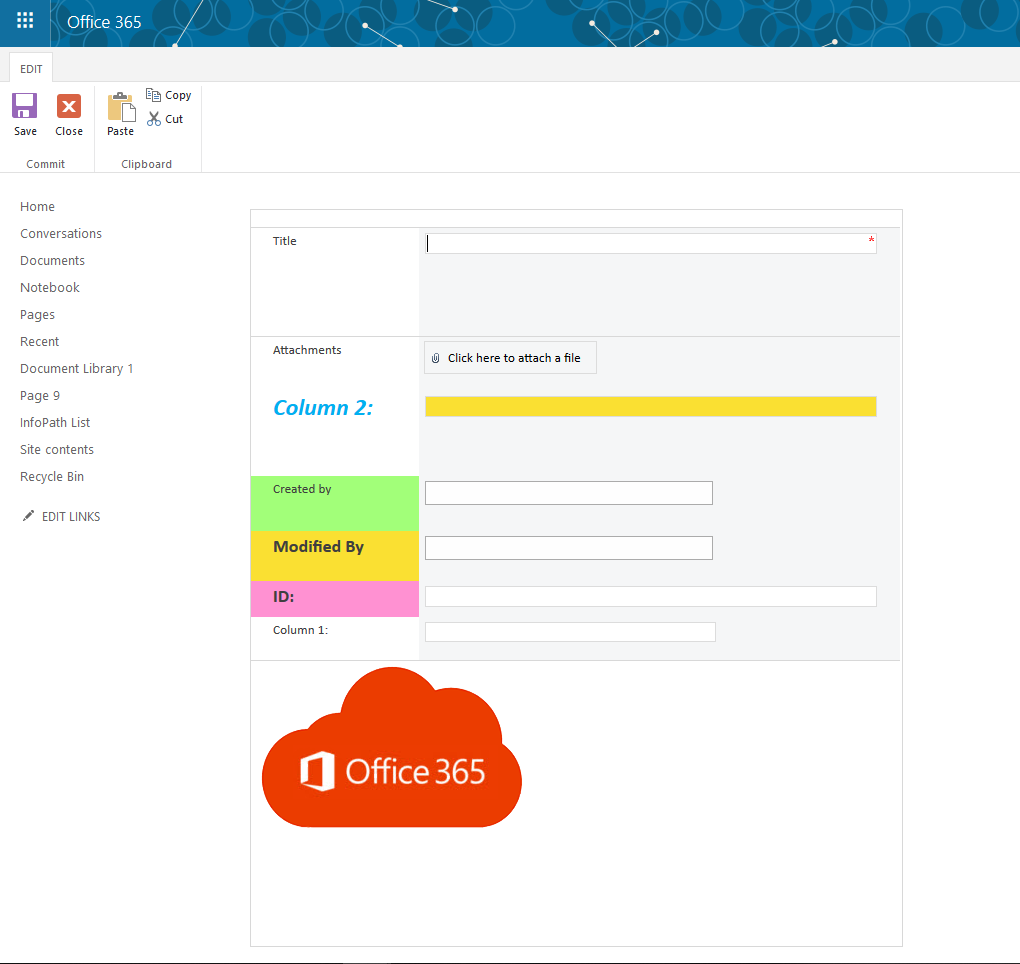Open the InfoPath List link
1020x964 pixels.
[55, 423]
